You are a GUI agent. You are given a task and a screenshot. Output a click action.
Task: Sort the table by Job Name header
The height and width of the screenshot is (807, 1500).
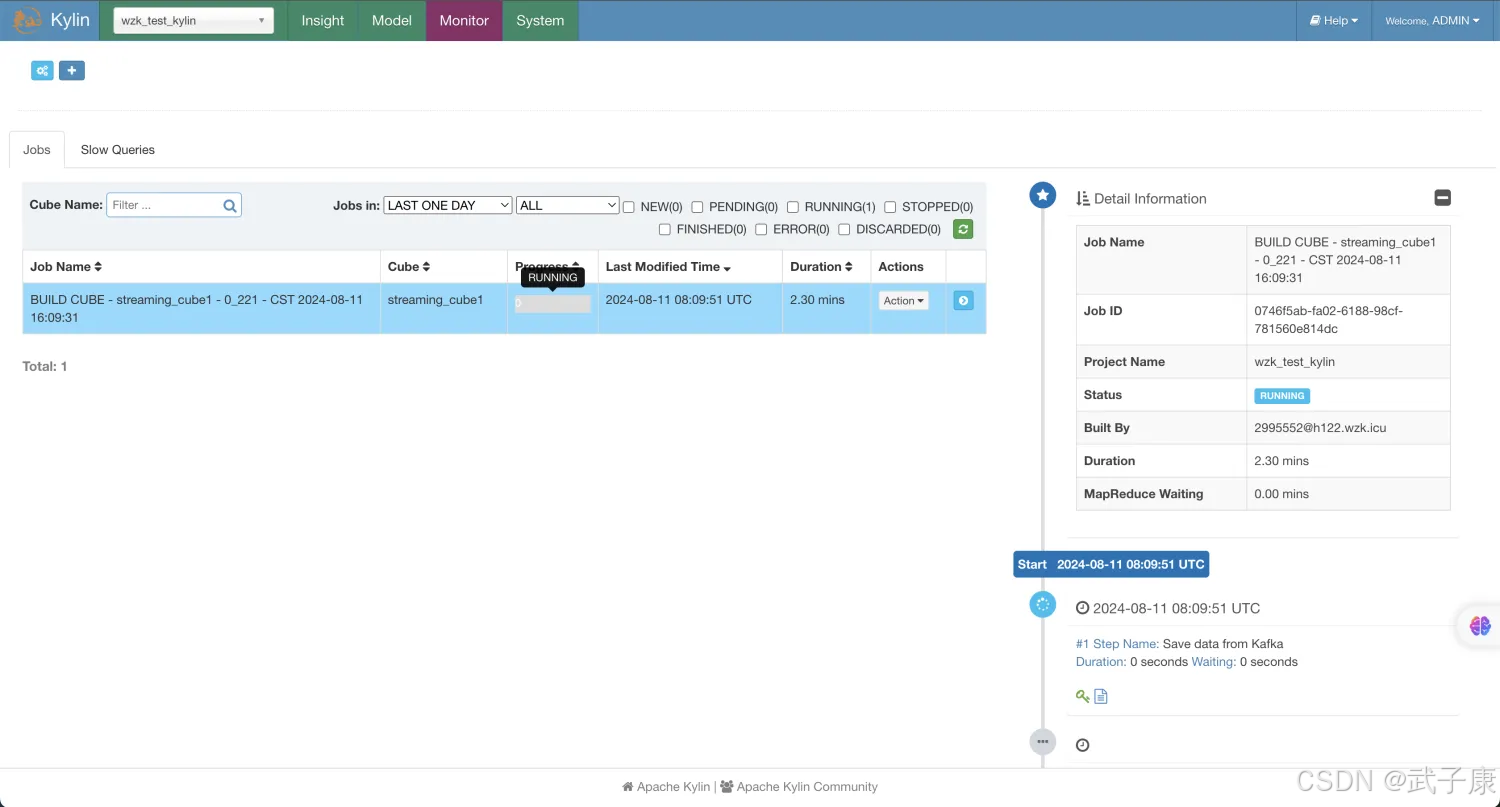66,267
